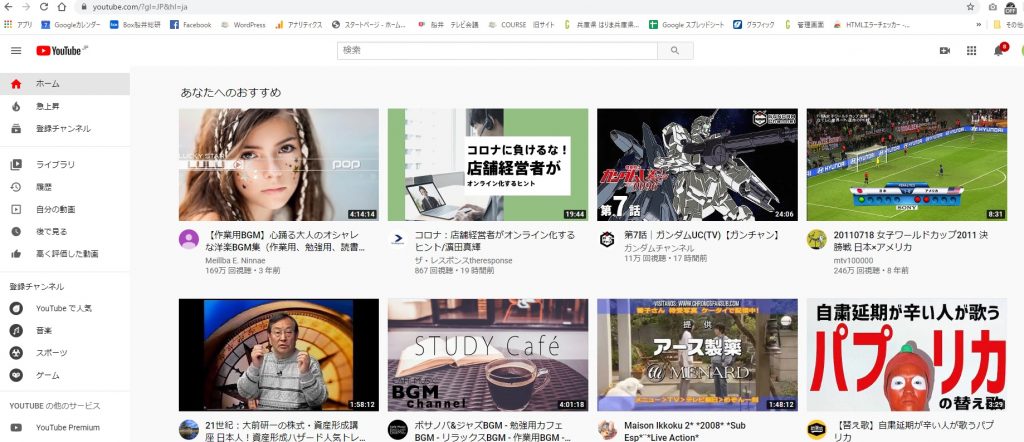1024x442 pixels.
Task: Open 自分の動画 in the sidebar
Action: coord(65,210)
